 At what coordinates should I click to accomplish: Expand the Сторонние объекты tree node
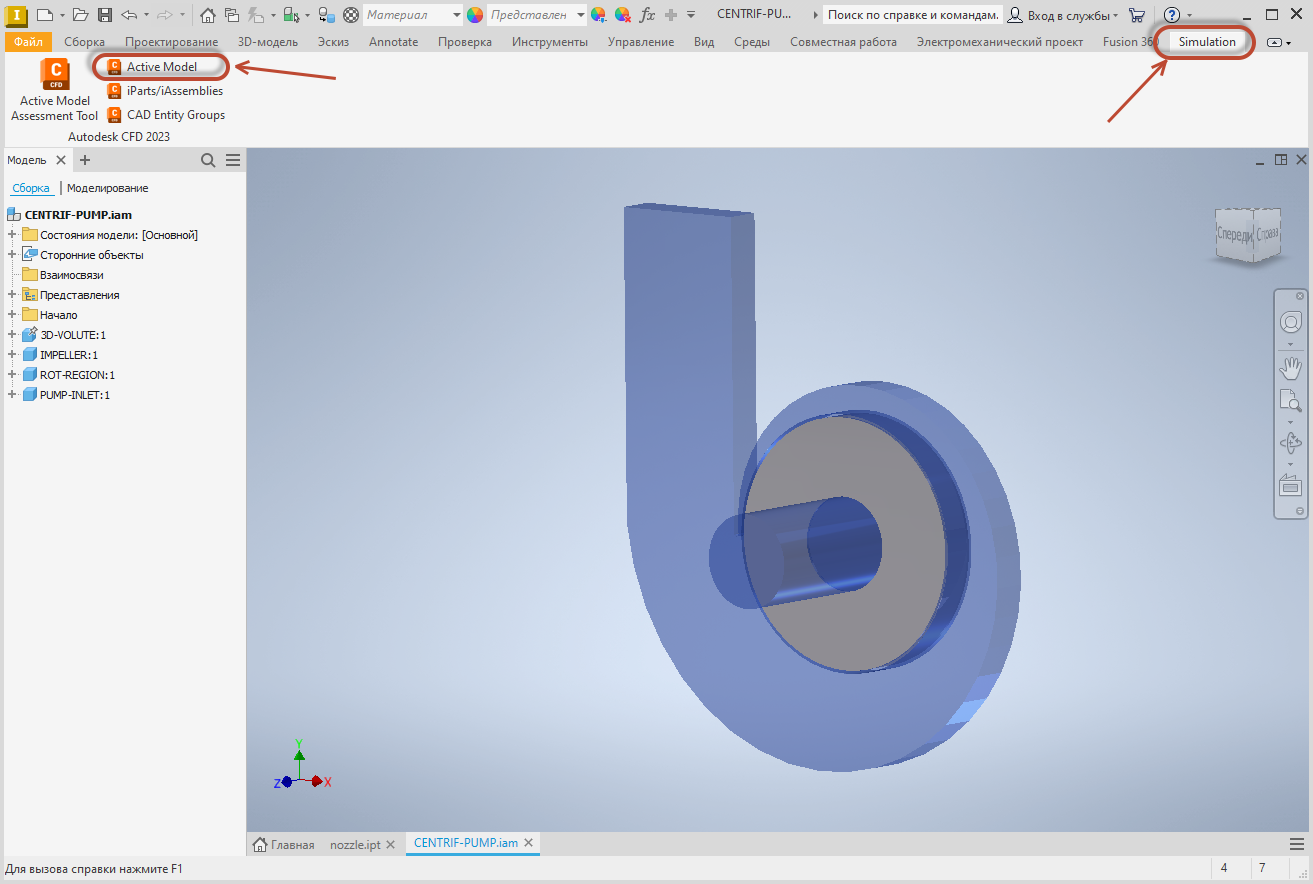(12, 255)
